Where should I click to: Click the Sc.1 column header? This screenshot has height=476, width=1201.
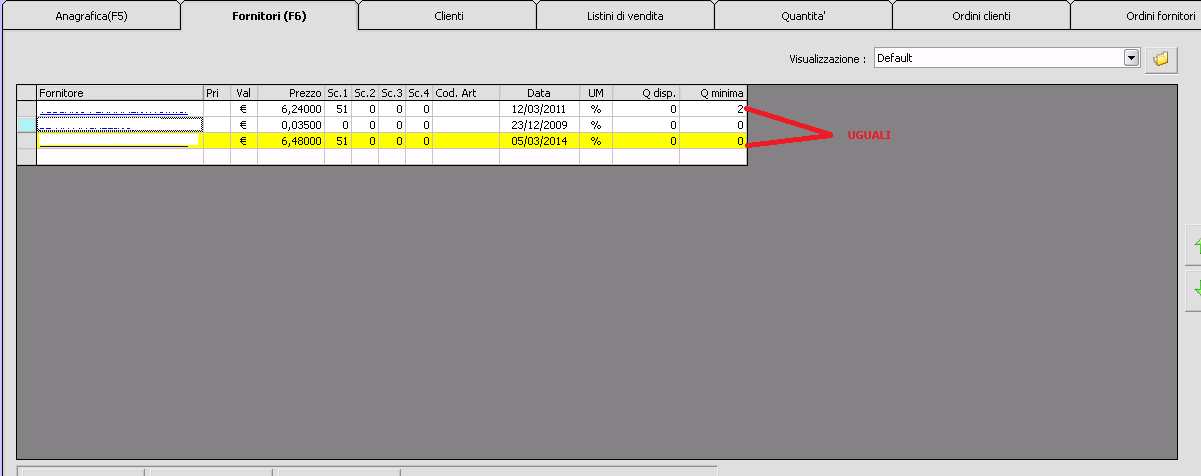click(338, 93)
